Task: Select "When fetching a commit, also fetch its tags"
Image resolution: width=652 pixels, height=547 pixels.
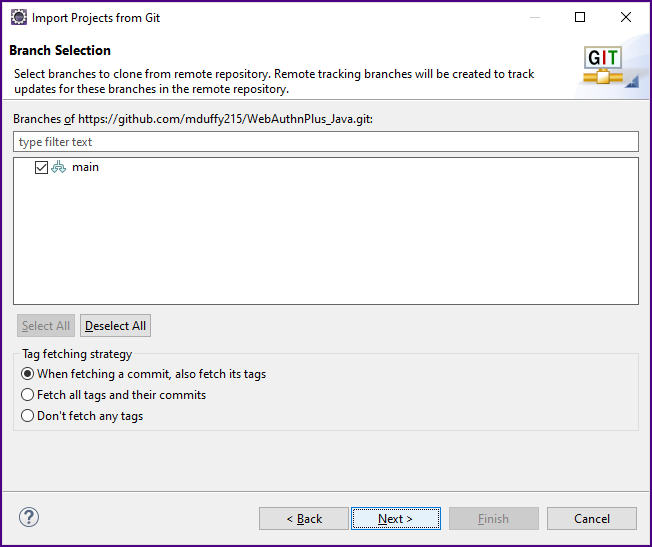Action: 27,374
